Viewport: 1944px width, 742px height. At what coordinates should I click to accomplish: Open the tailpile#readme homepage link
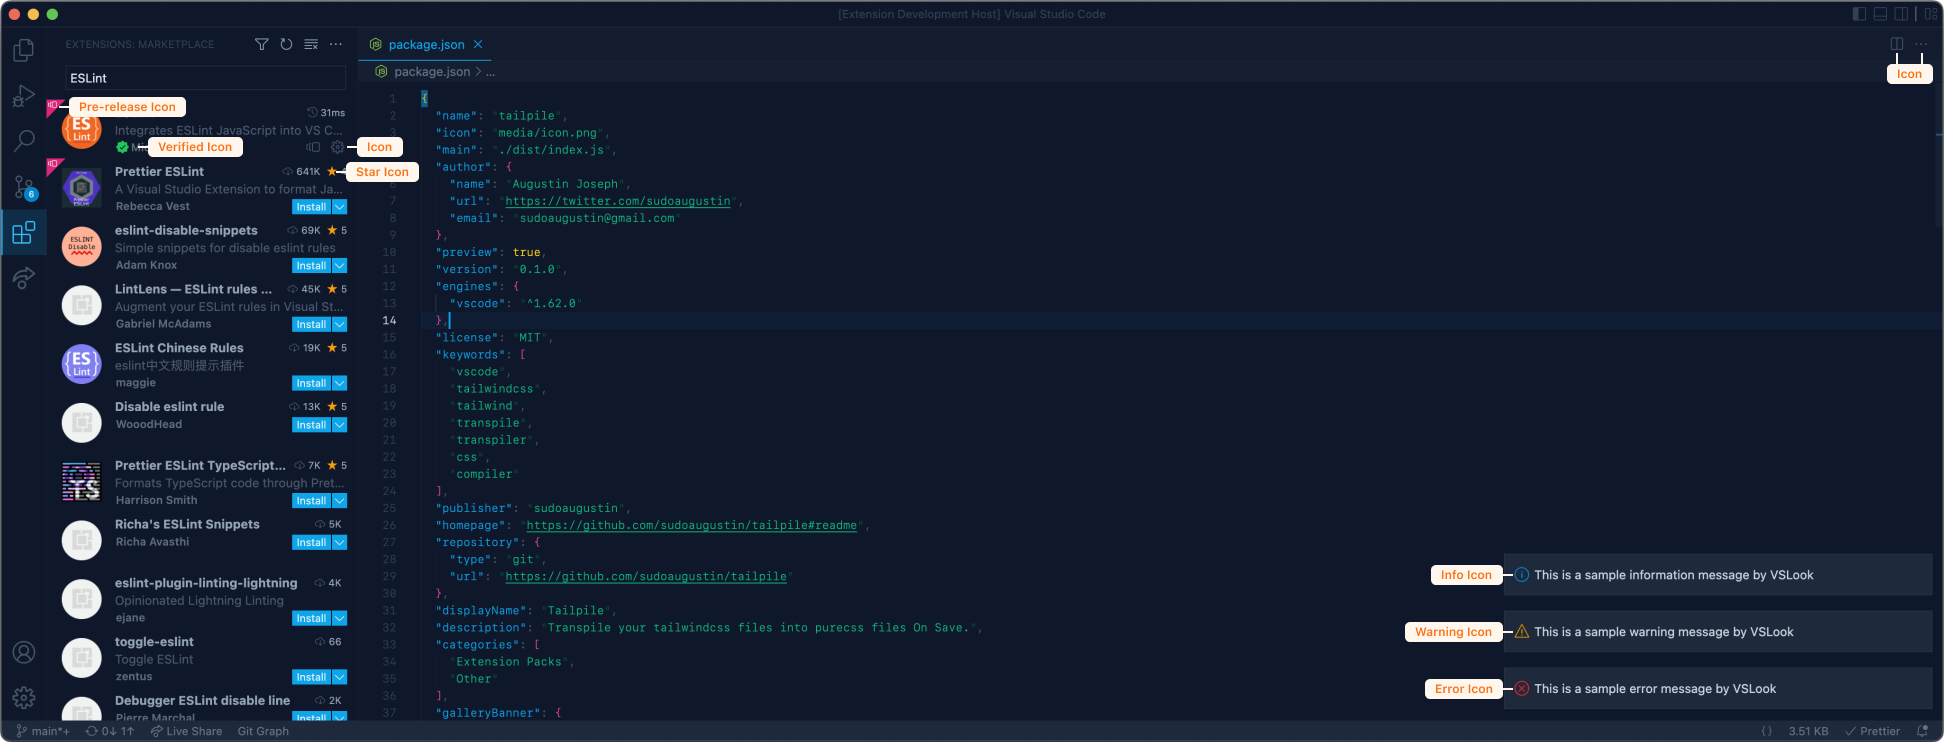692,526
